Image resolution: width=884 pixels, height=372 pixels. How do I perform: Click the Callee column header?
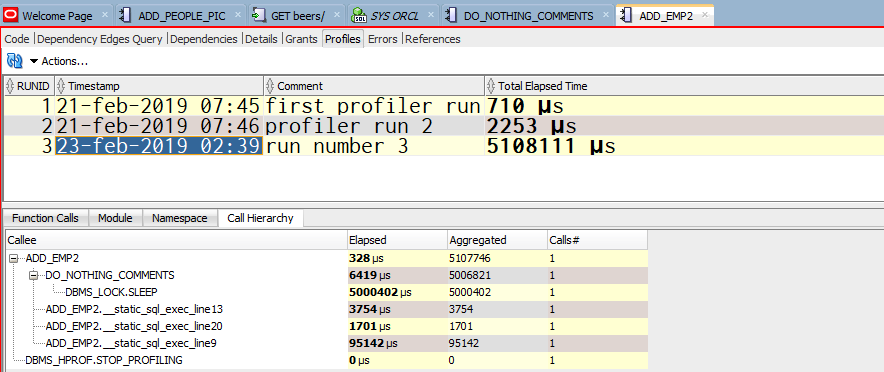[x=176, y=240]
